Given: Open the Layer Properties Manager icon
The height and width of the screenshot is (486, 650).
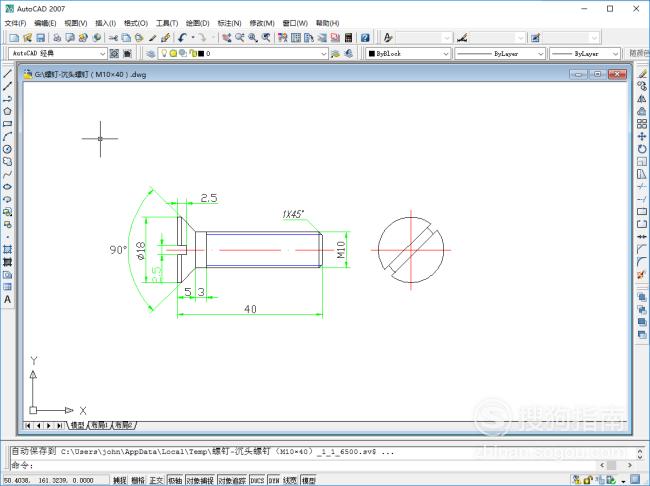Looking at the screenshot, I should (151, 53).
